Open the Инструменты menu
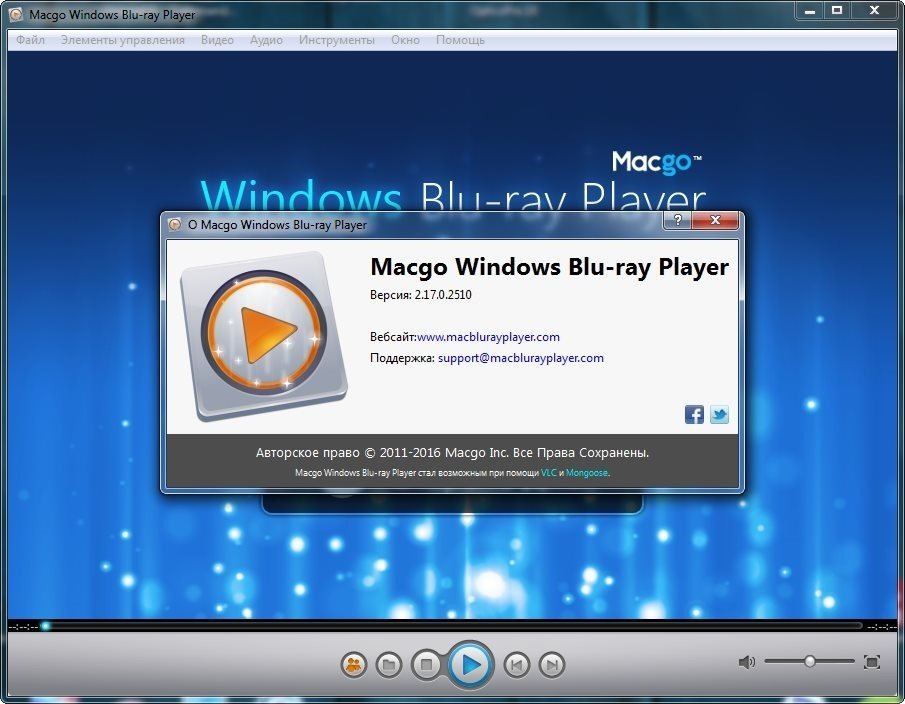 (x=336, y=40)
